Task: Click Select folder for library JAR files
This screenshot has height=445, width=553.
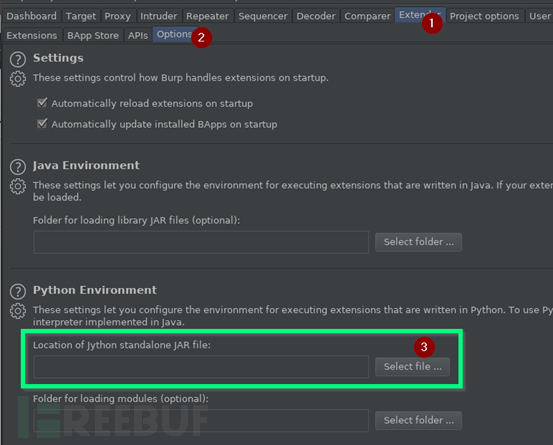Action: pos(418,242)
